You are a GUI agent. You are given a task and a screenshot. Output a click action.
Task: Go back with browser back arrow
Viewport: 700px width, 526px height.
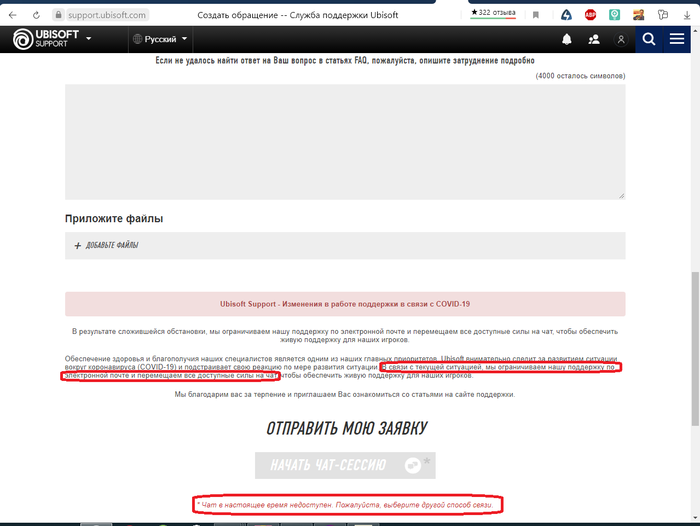[x=11, y=15]
